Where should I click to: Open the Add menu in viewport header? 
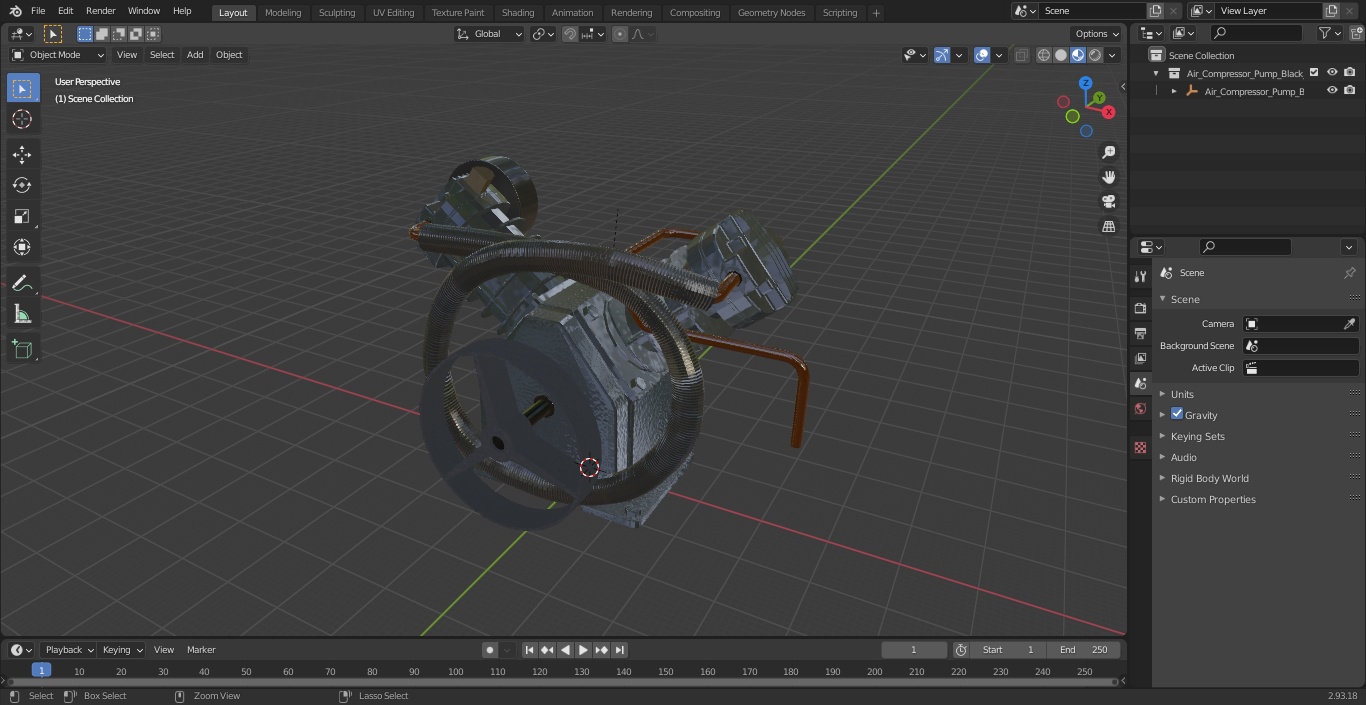point(195,55)
